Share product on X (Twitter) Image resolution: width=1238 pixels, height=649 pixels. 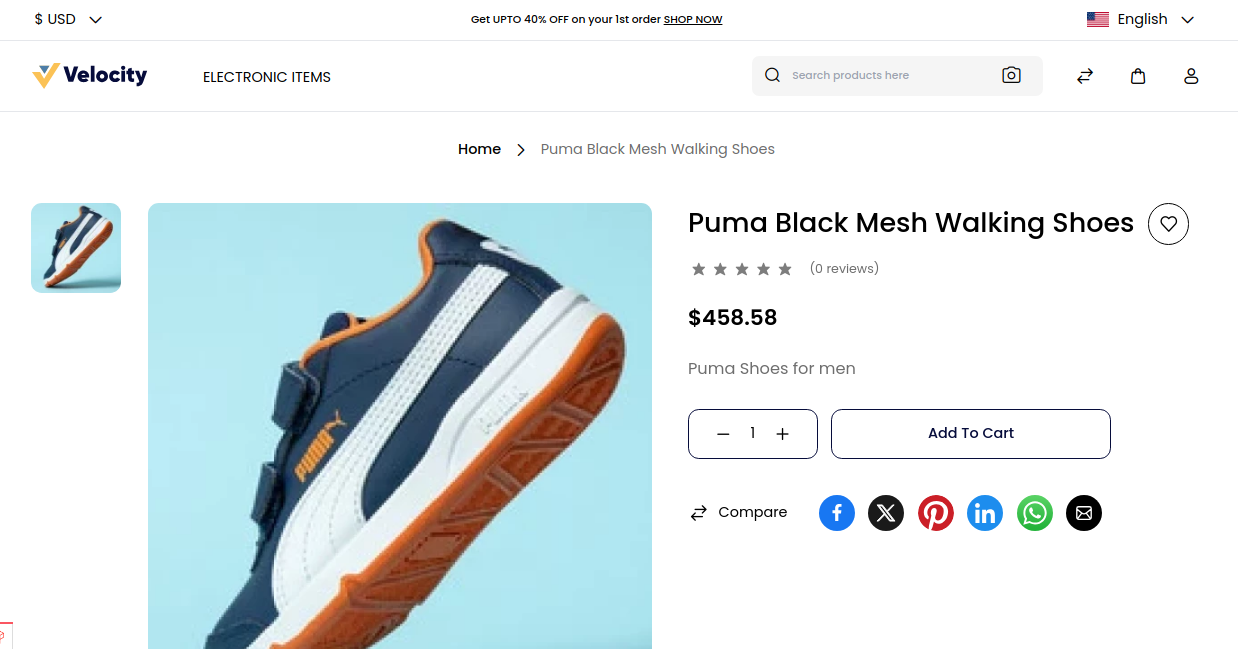pos(886,513)
